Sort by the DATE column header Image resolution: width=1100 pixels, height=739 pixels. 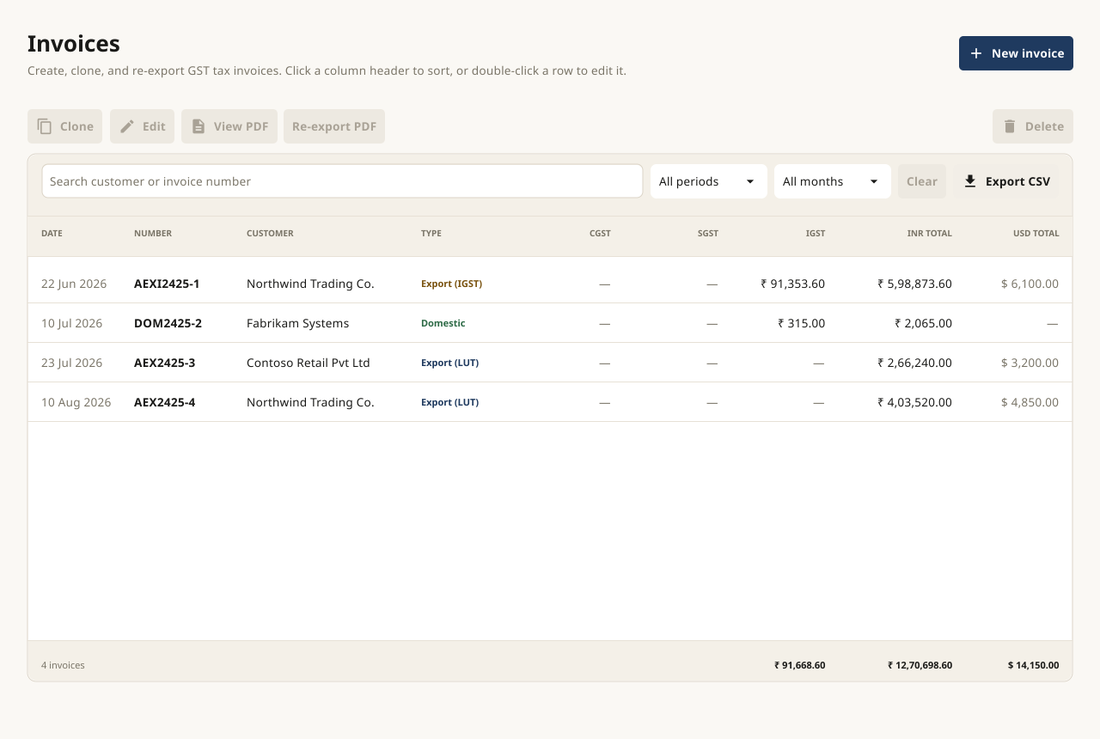click(52, 233)
